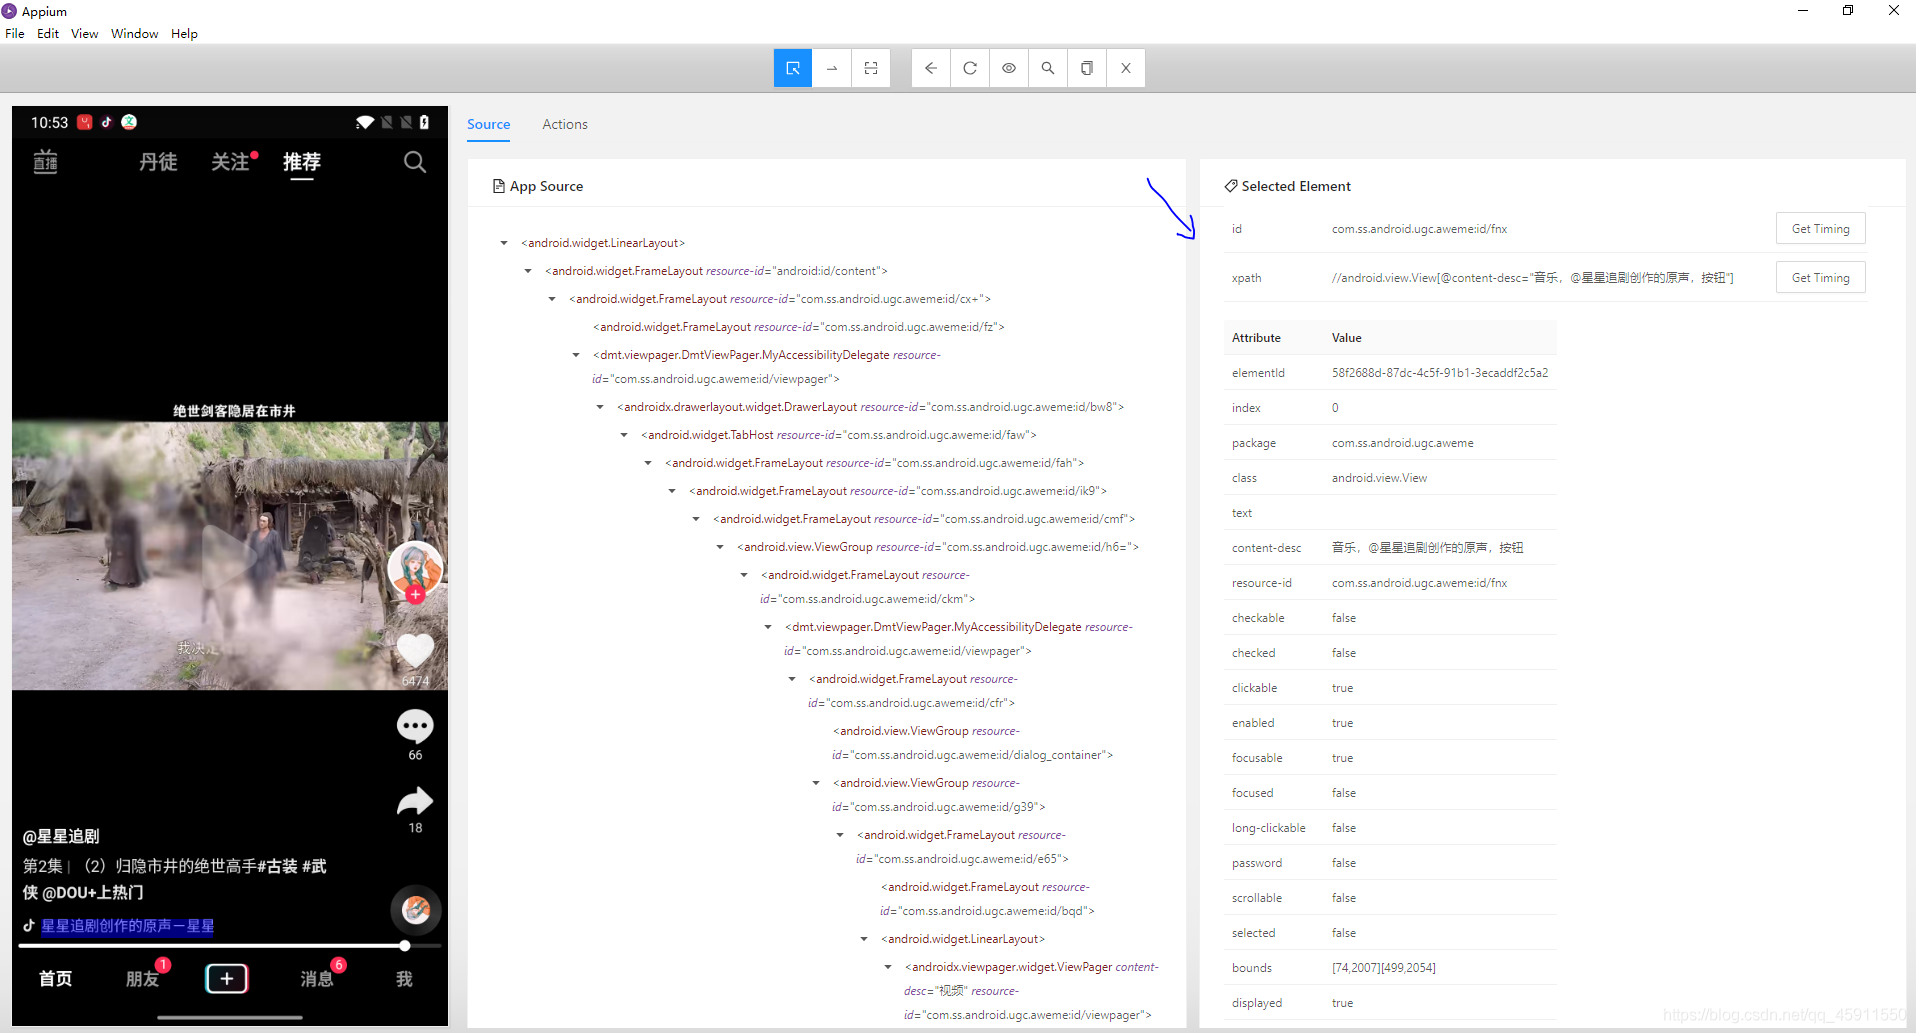Collapse FrameLayout aweme:id/cx+ node

552,299
